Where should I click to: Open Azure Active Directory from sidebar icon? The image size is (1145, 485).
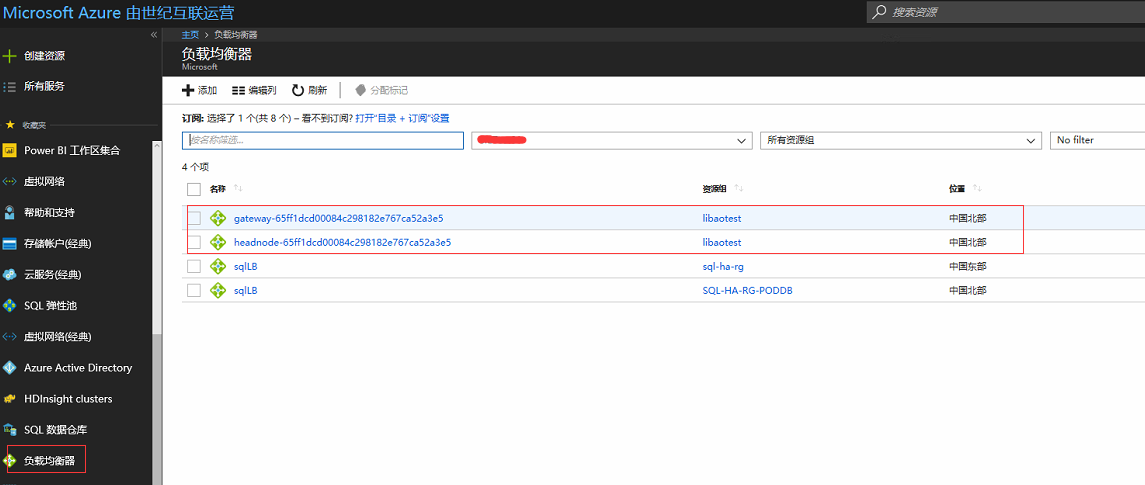(x=10, y=368)
